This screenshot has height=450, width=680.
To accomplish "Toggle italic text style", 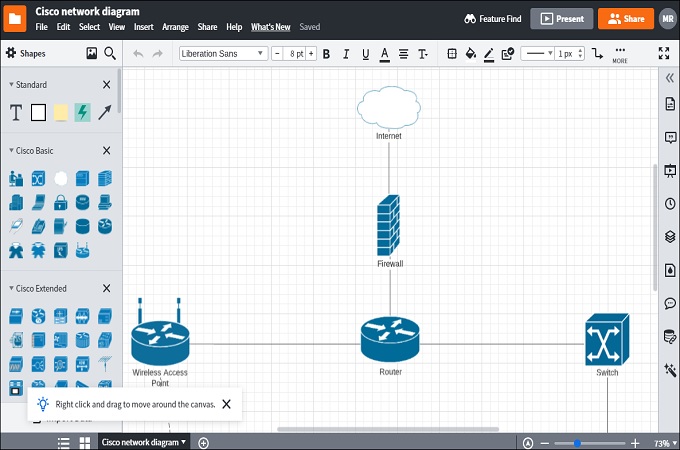I will pos(346,54).
